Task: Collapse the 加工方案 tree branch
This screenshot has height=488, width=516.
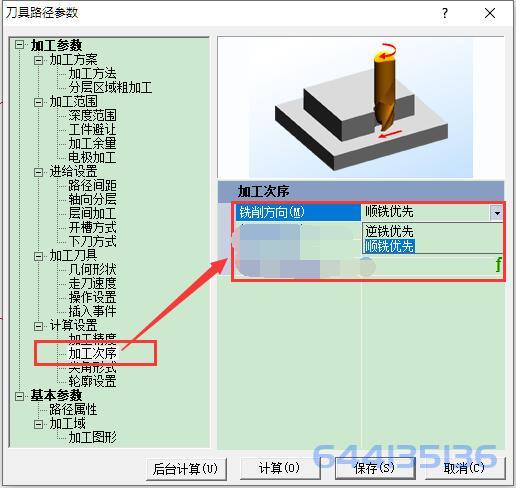Action: click(39, 60)
